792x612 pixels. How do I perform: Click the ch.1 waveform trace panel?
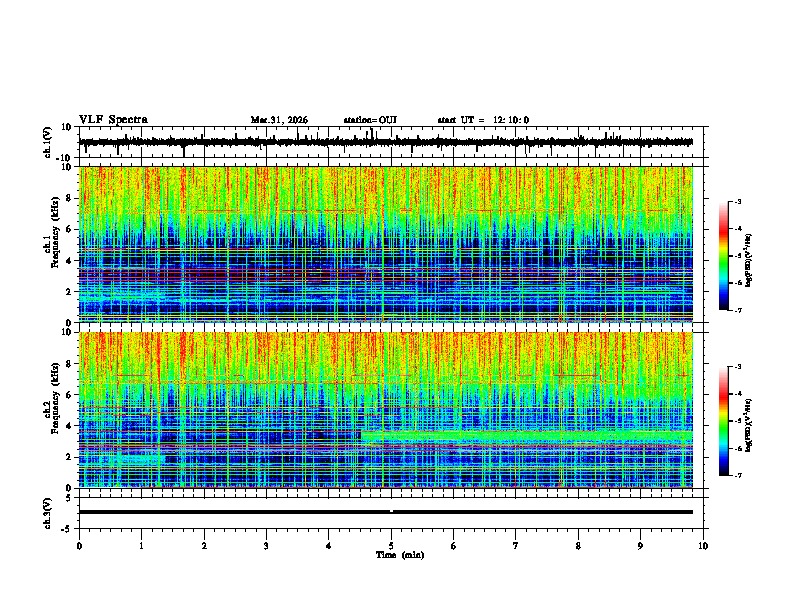[x=391, y=142]
